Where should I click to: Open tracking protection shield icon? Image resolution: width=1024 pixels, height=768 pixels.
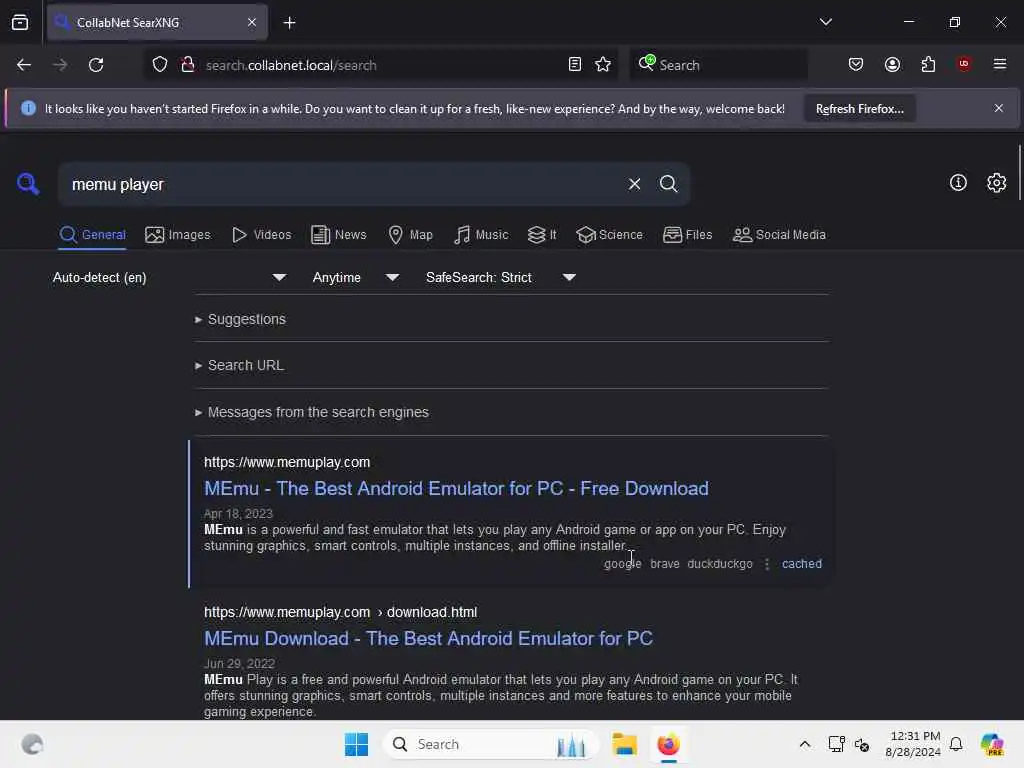click(x=160, y=65)
